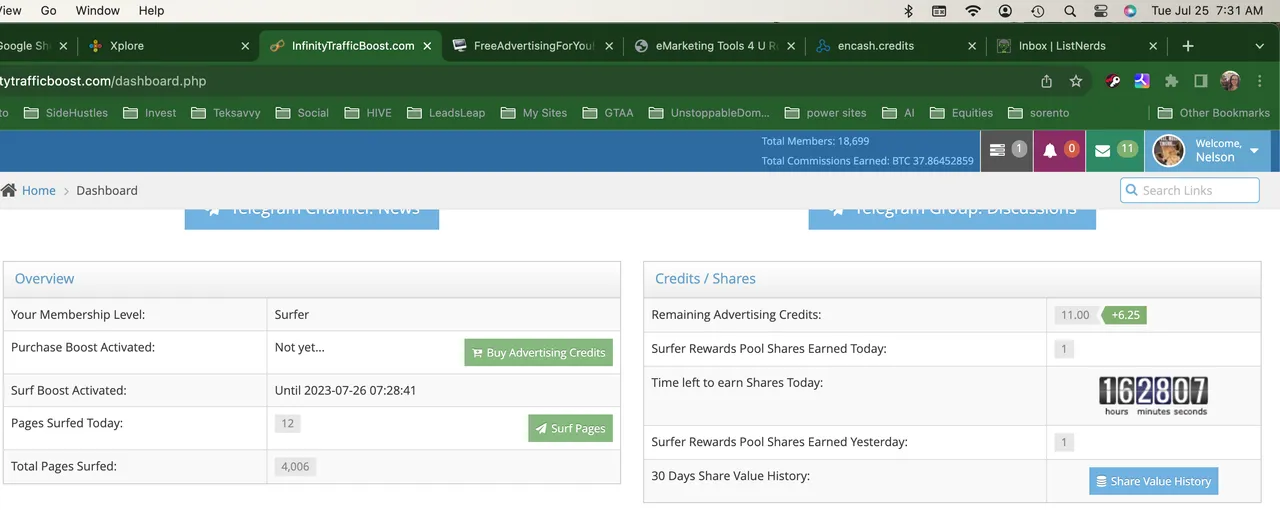The image size is (1280, 510).
Task: Click the Pages Surfed Today value 12
Action: tap(287, 424)
